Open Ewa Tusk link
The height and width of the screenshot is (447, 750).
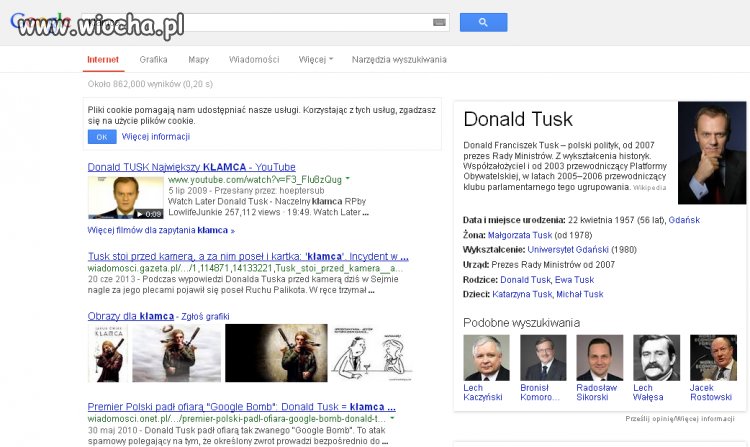[574, 280]
